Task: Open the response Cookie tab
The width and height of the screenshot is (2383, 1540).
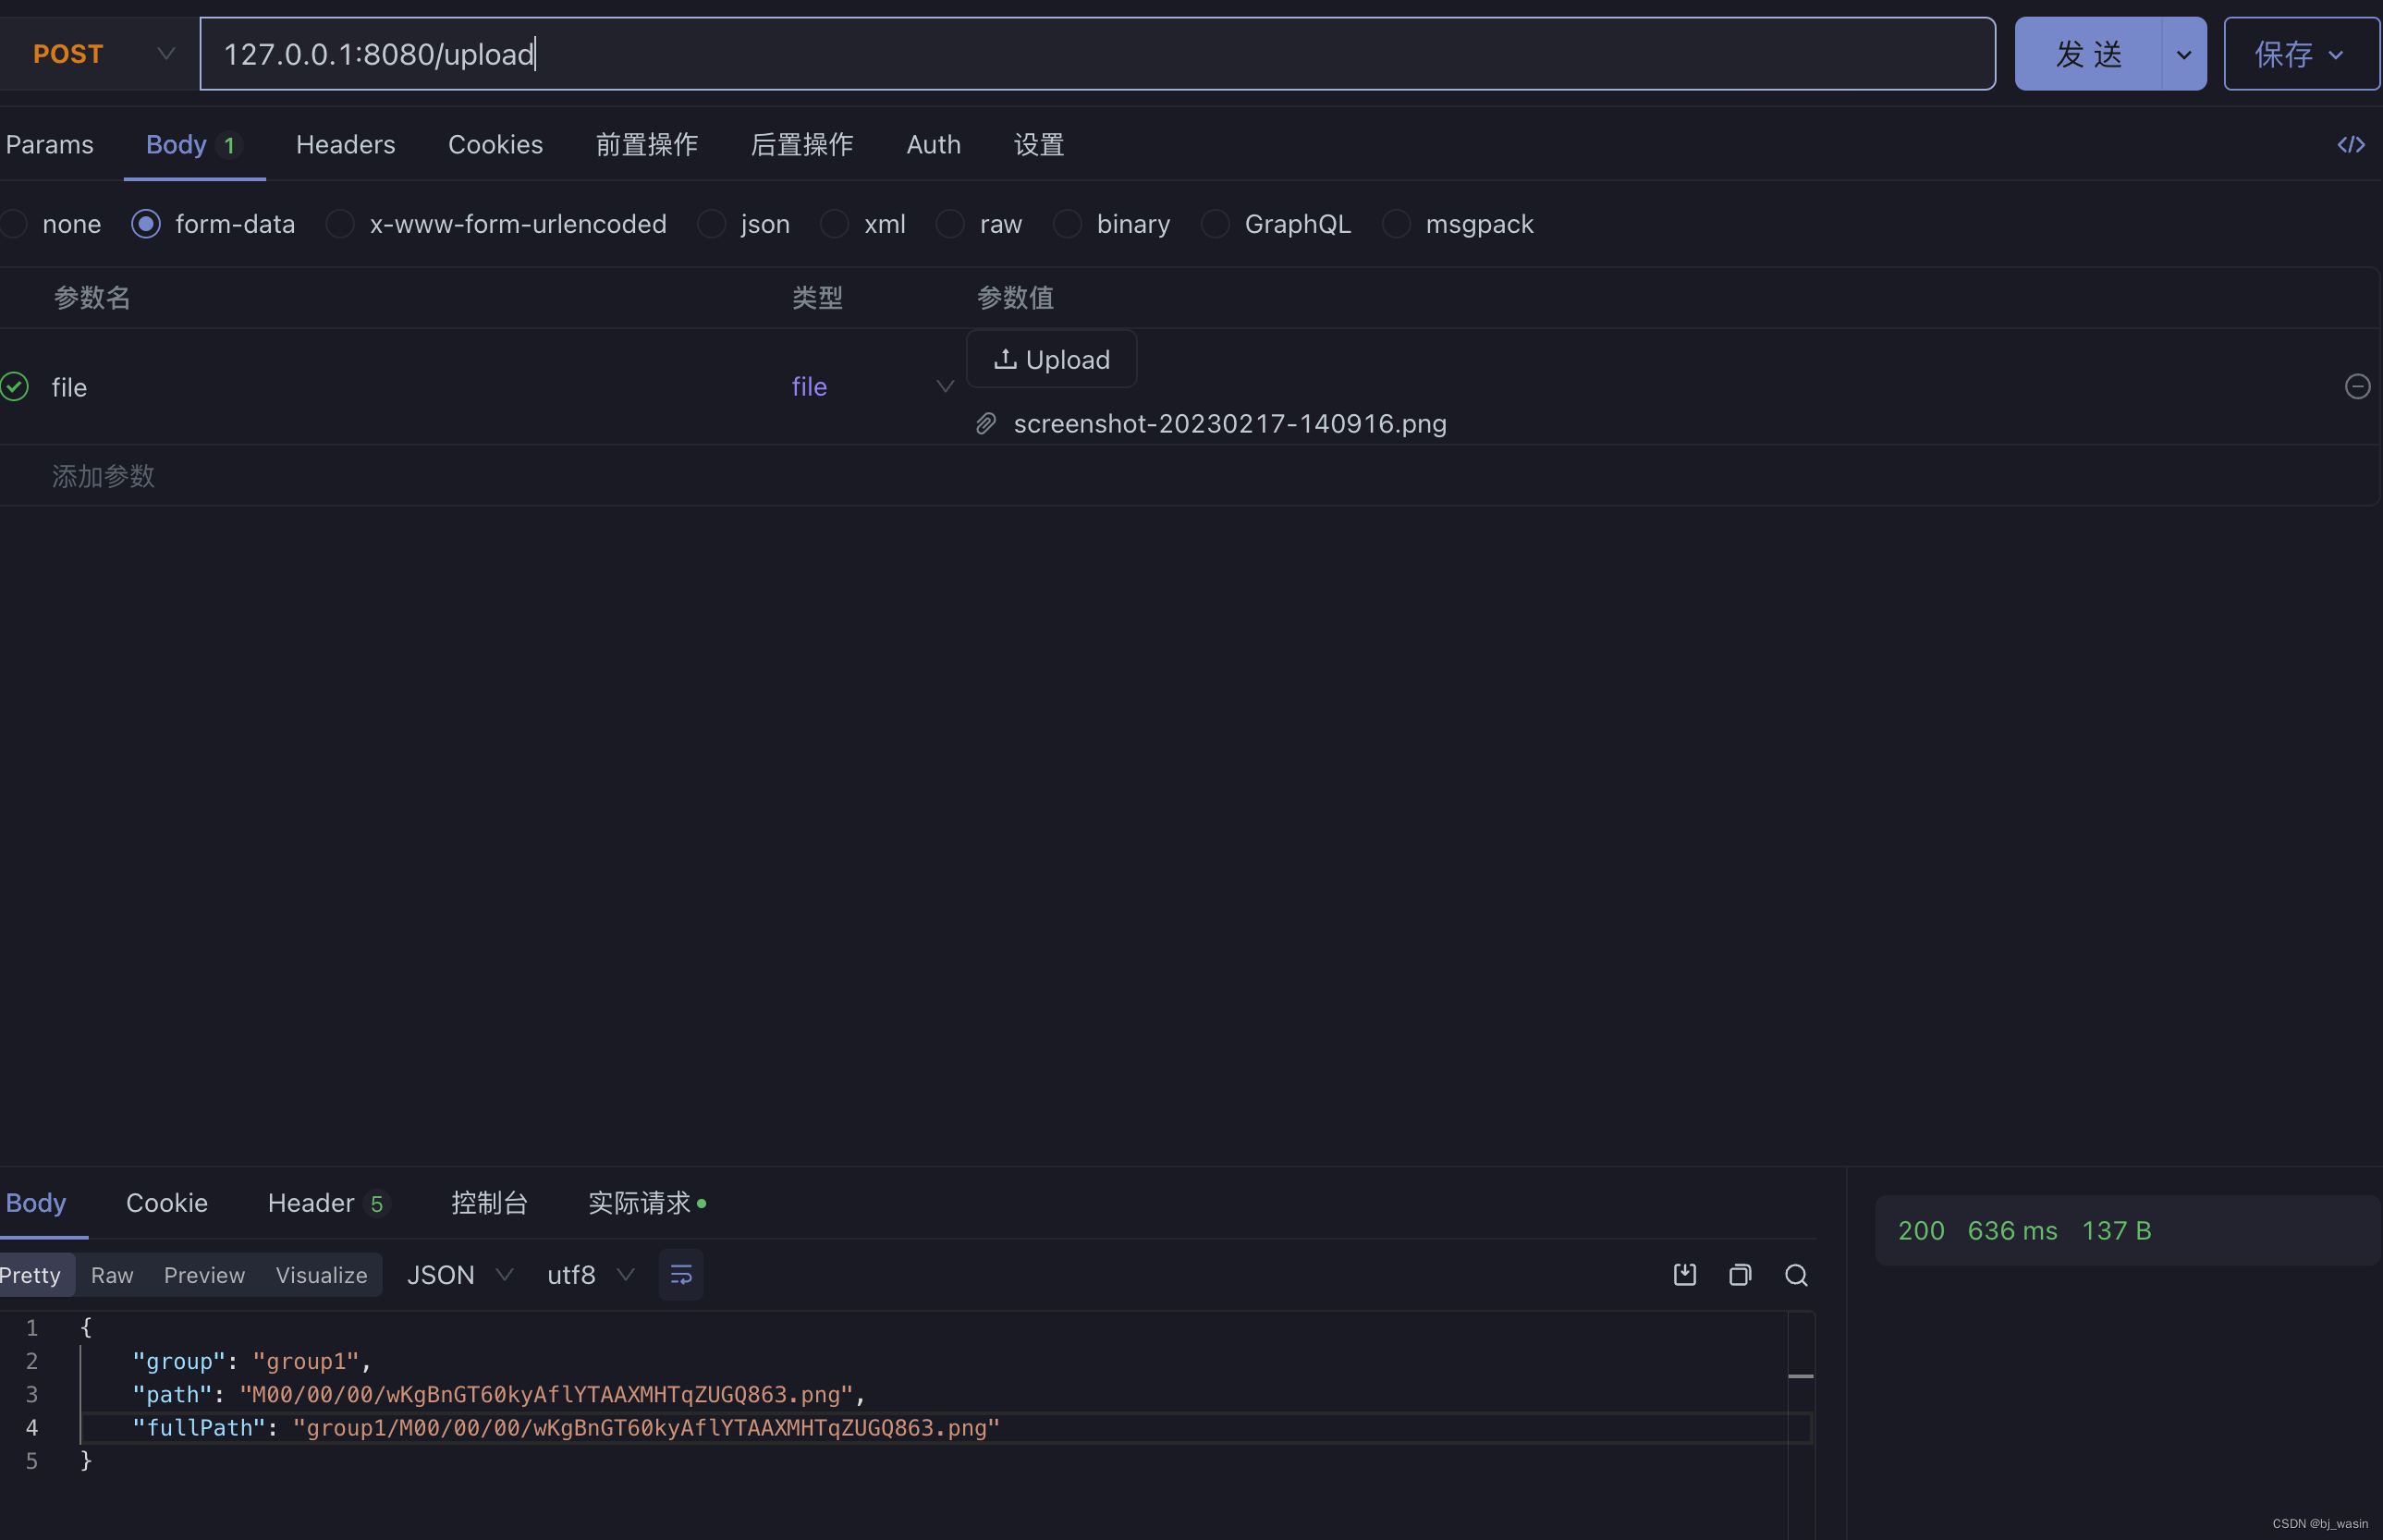Action: tap(167, 1203)
